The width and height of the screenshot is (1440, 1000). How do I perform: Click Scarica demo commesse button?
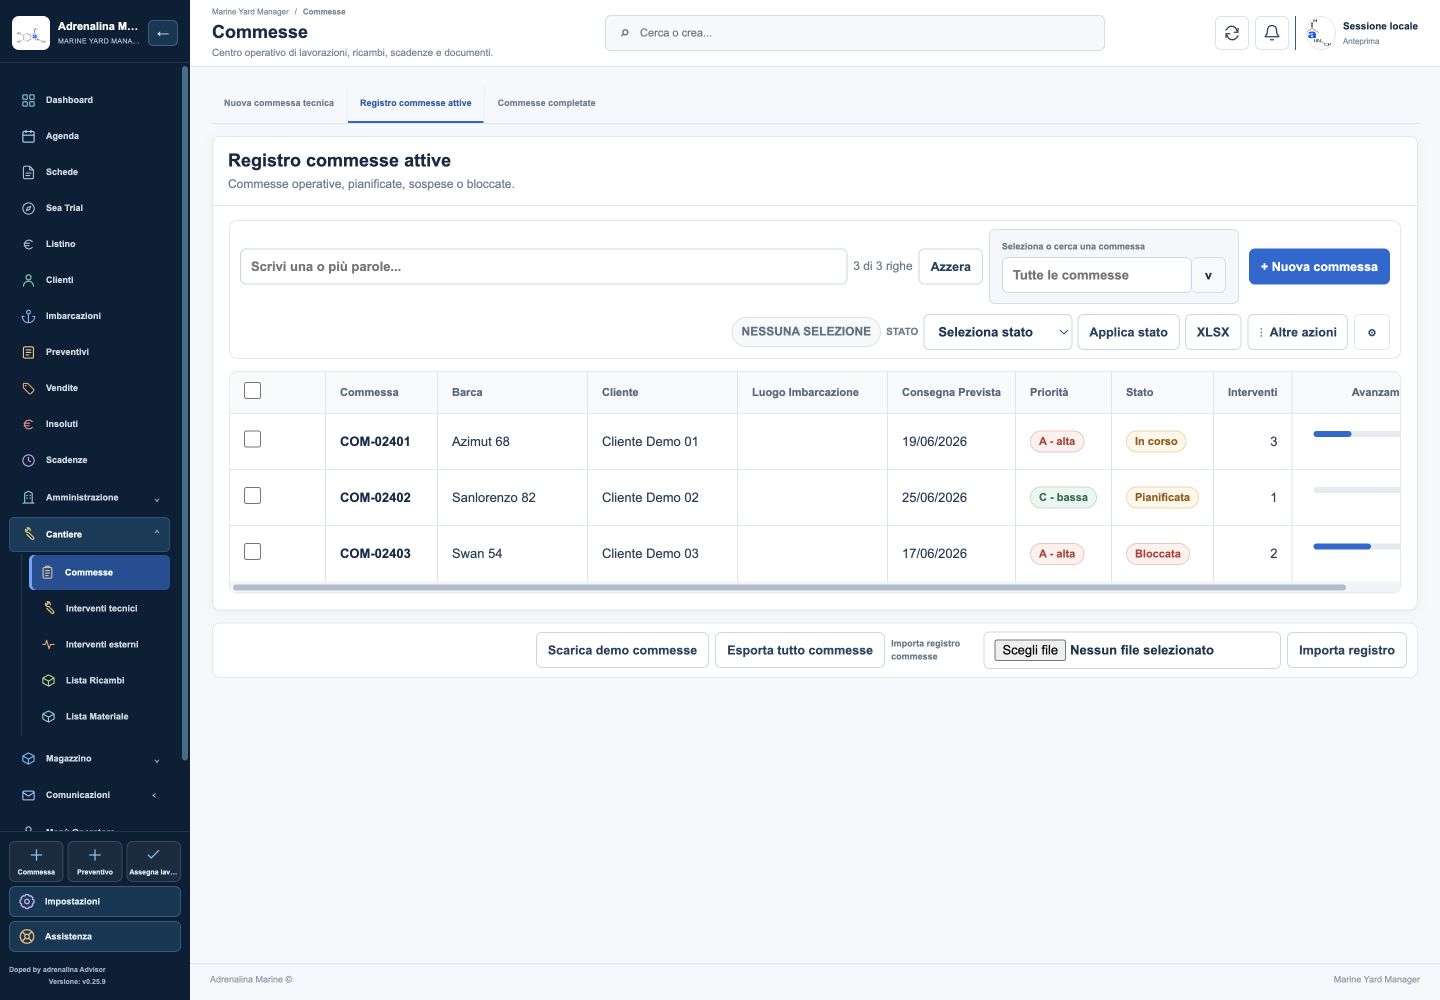point(622,650)
